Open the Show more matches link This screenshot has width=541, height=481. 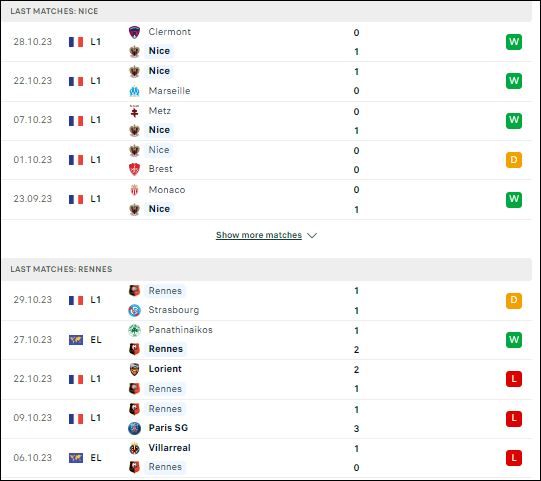(259, 235)
